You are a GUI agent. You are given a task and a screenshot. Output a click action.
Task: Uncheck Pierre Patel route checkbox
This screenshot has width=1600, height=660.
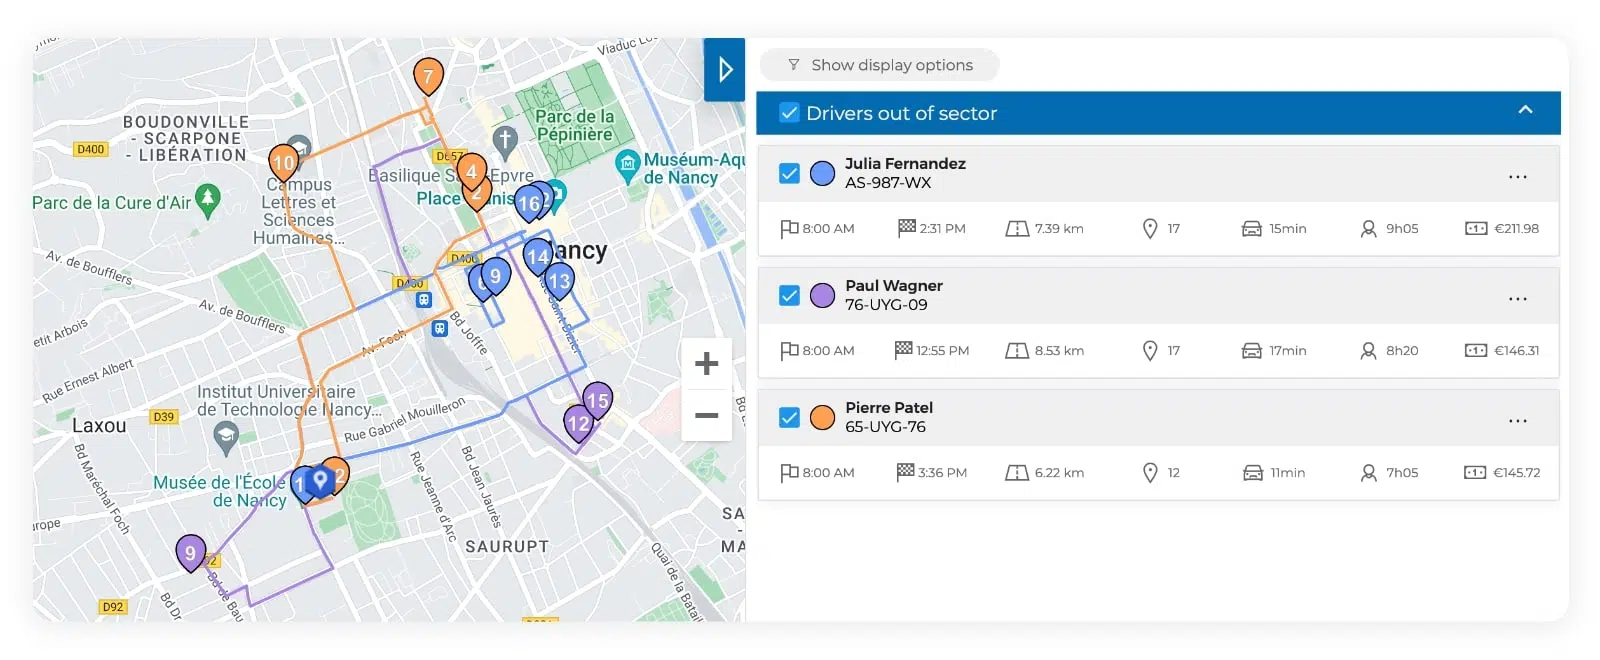(x=789, y=417)
